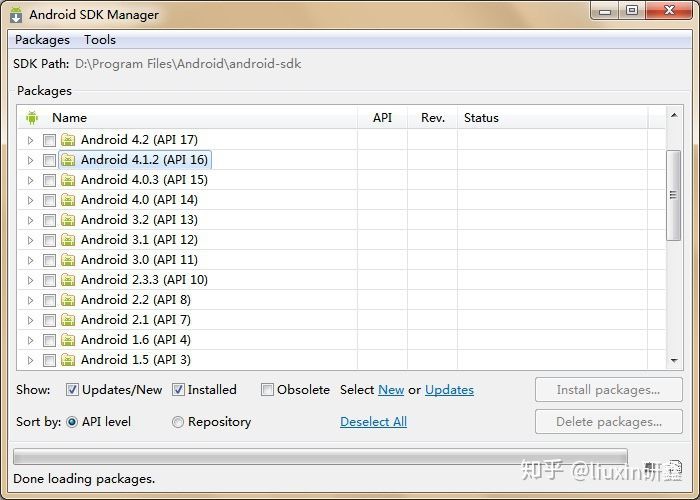Viewport: 700px width, 500px height.
Task: Open the Tools menu
Action: (100, 40)
